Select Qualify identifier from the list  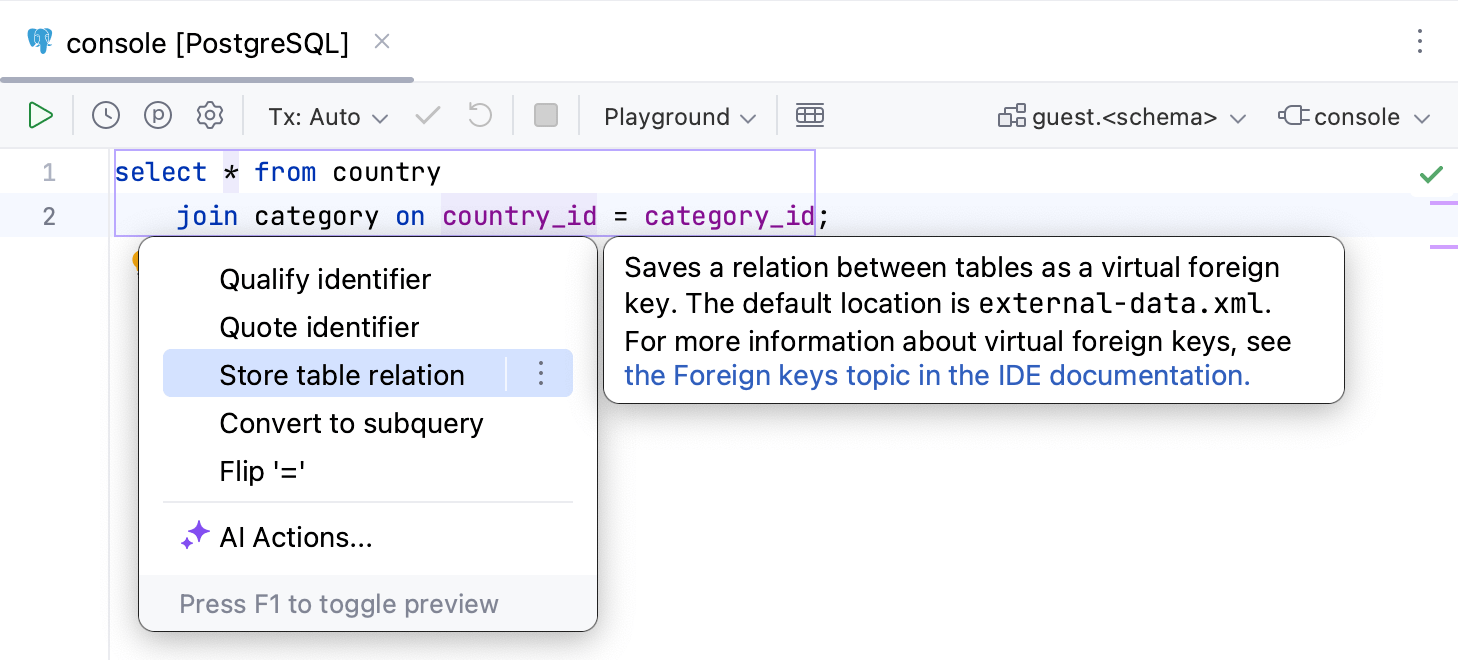[325, 279]
